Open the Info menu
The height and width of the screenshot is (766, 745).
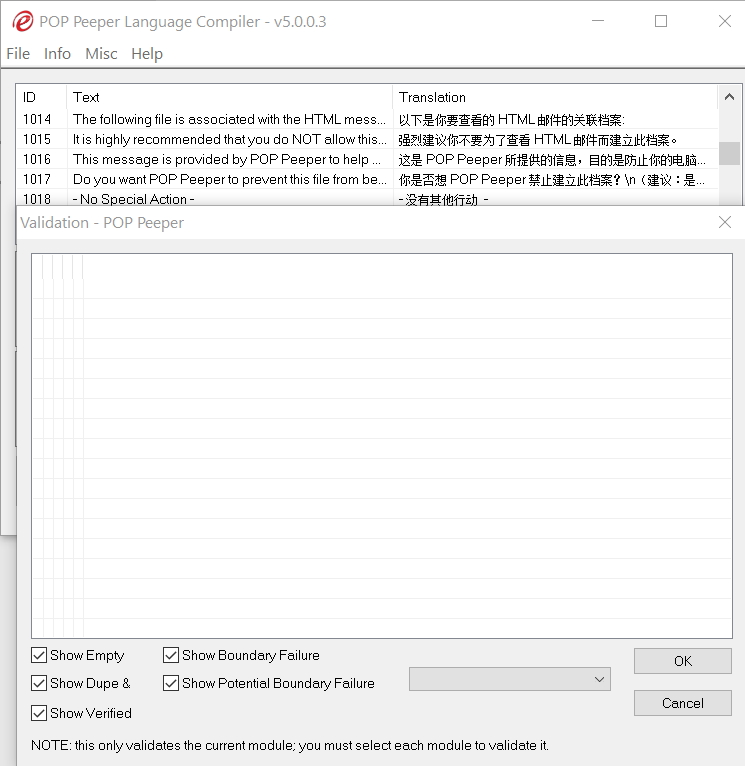pos(57,53)
